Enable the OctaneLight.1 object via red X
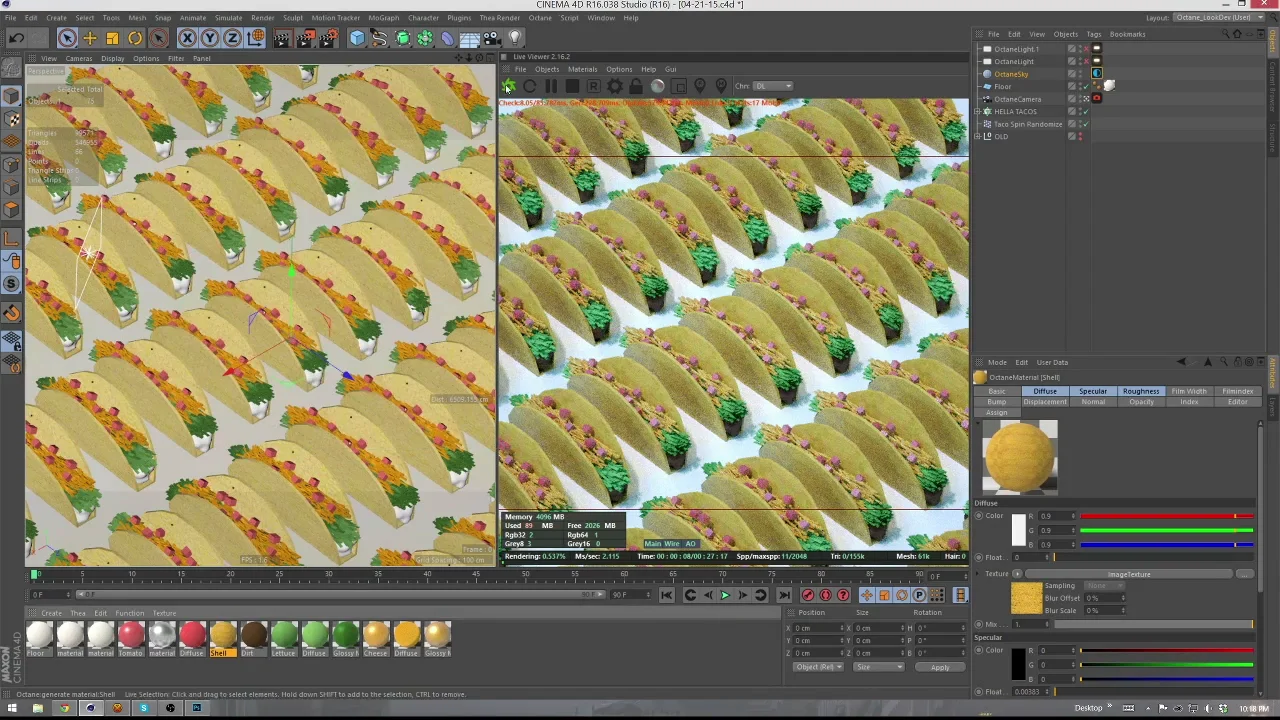This screenshot has width=1280, height=720. [1085, 49]
